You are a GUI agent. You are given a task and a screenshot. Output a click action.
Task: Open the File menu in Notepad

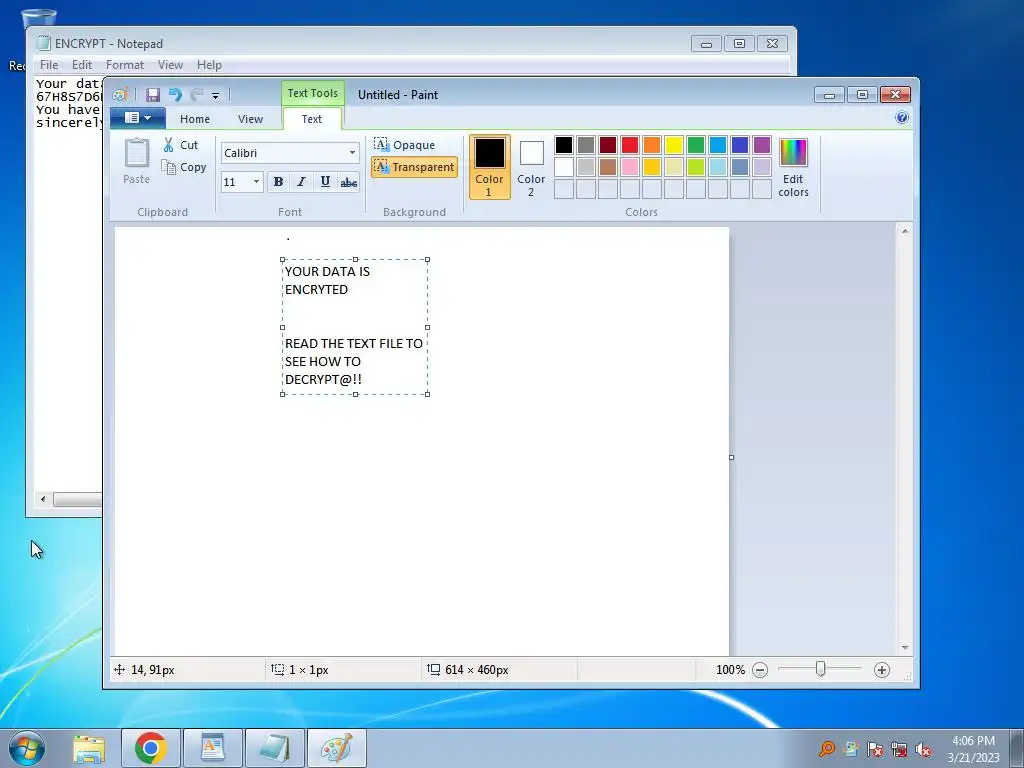[x=49, y=65]
